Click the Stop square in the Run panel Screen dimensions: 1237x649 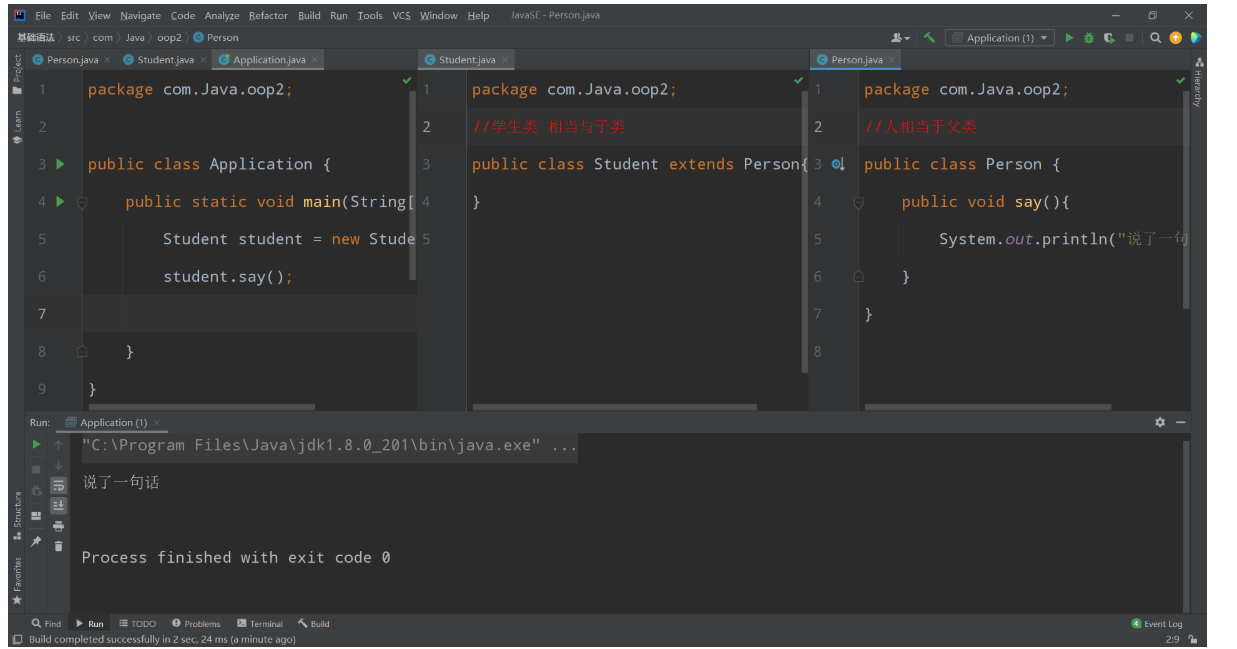36,468
